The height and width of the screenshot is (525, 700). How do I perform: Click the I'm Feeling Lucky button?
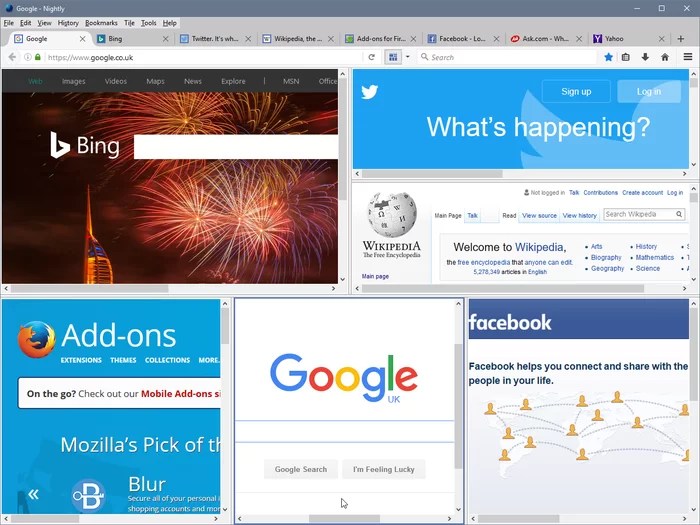pos(383,469)
